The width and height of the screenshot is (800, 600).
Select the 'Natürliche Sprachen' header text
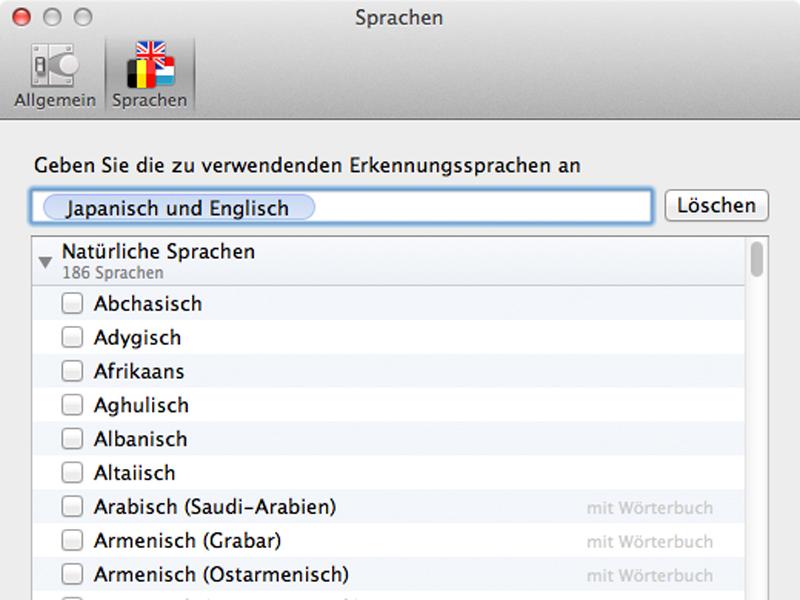tap(158, 252)
